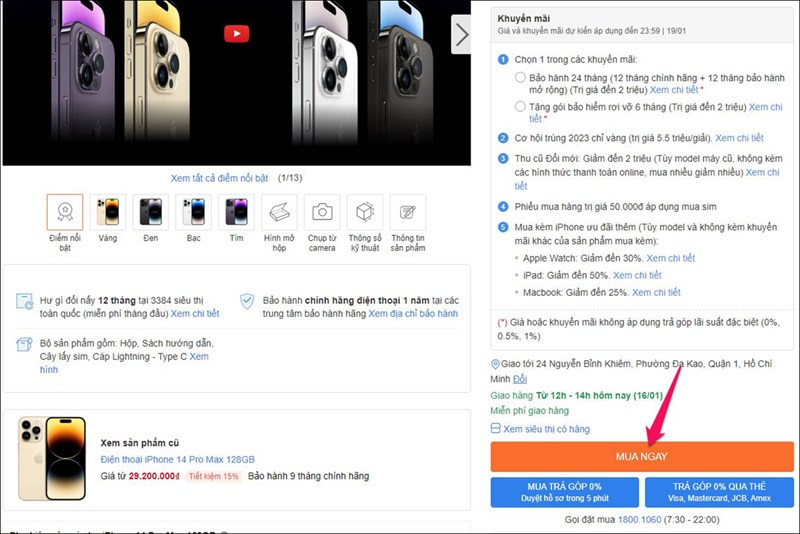This screenshot has height=534, width=800.
Task: Select bảo hiểm rơi vỡ 6 tháng radio
Action: (520, 107)
